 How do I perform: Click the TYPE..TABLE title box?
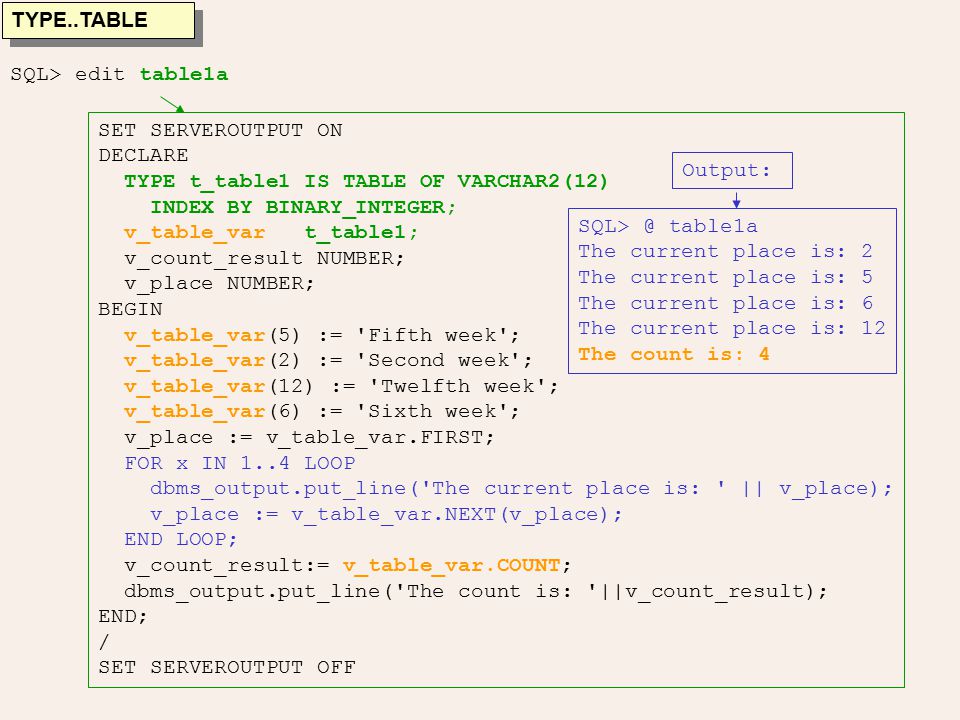click(x=99, y=20)
